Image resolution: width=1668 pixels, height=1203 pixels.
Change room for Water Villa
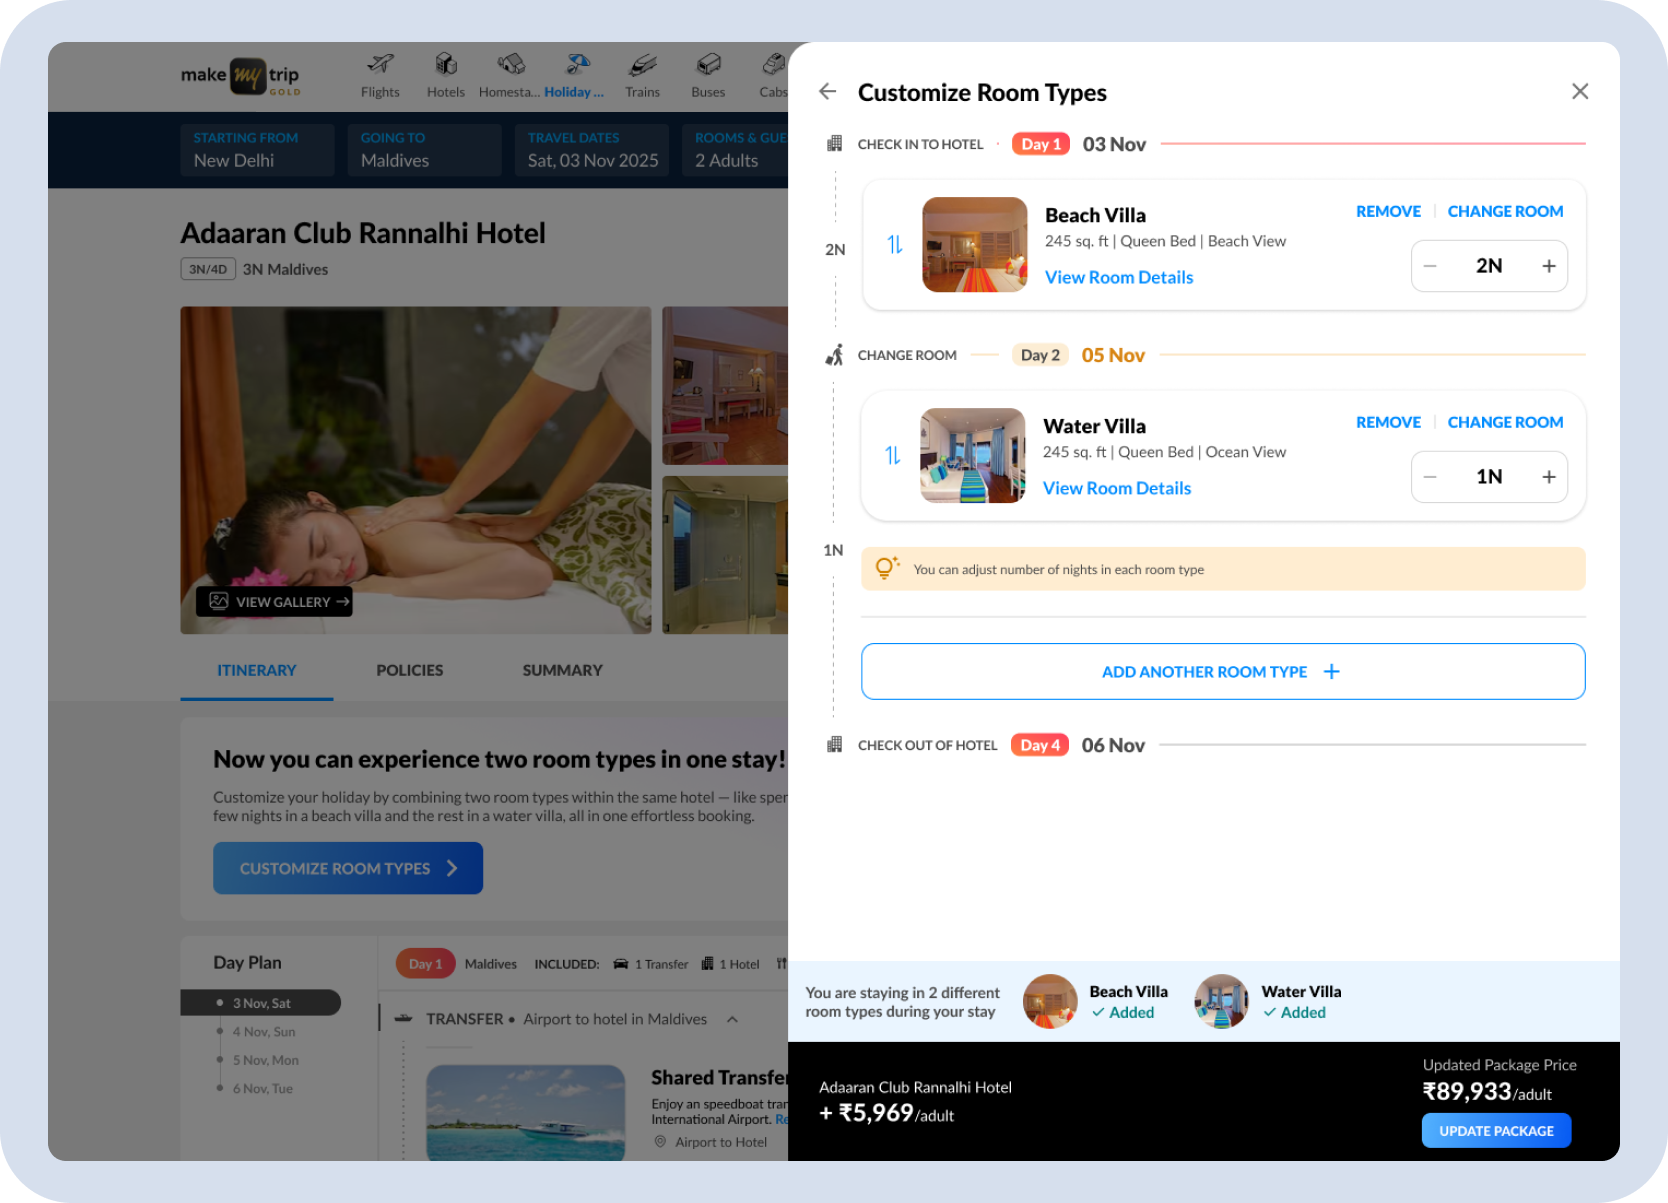click(x=1505, y=422)
